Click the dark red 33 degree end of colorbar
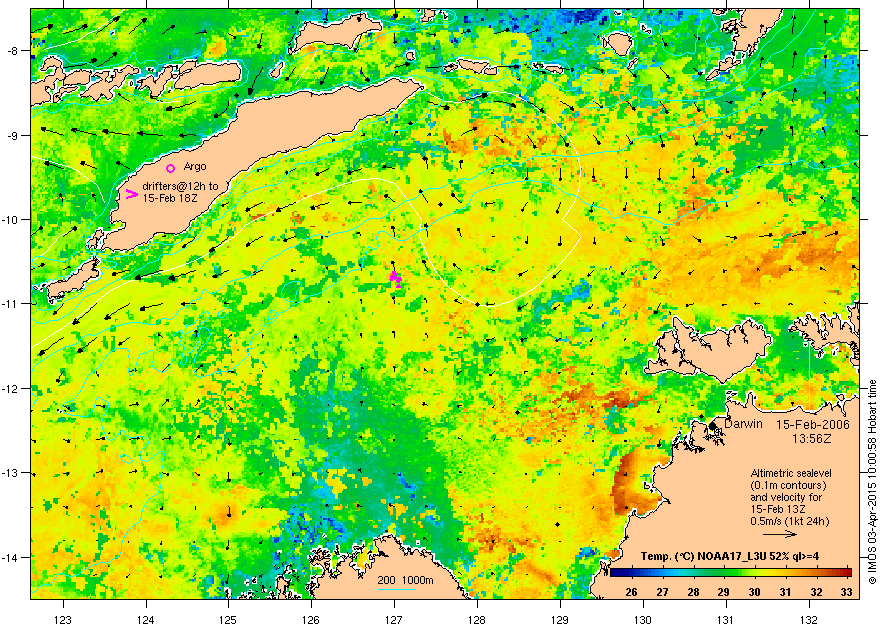This screenshot has height=630, width=880. coord(847,573)
